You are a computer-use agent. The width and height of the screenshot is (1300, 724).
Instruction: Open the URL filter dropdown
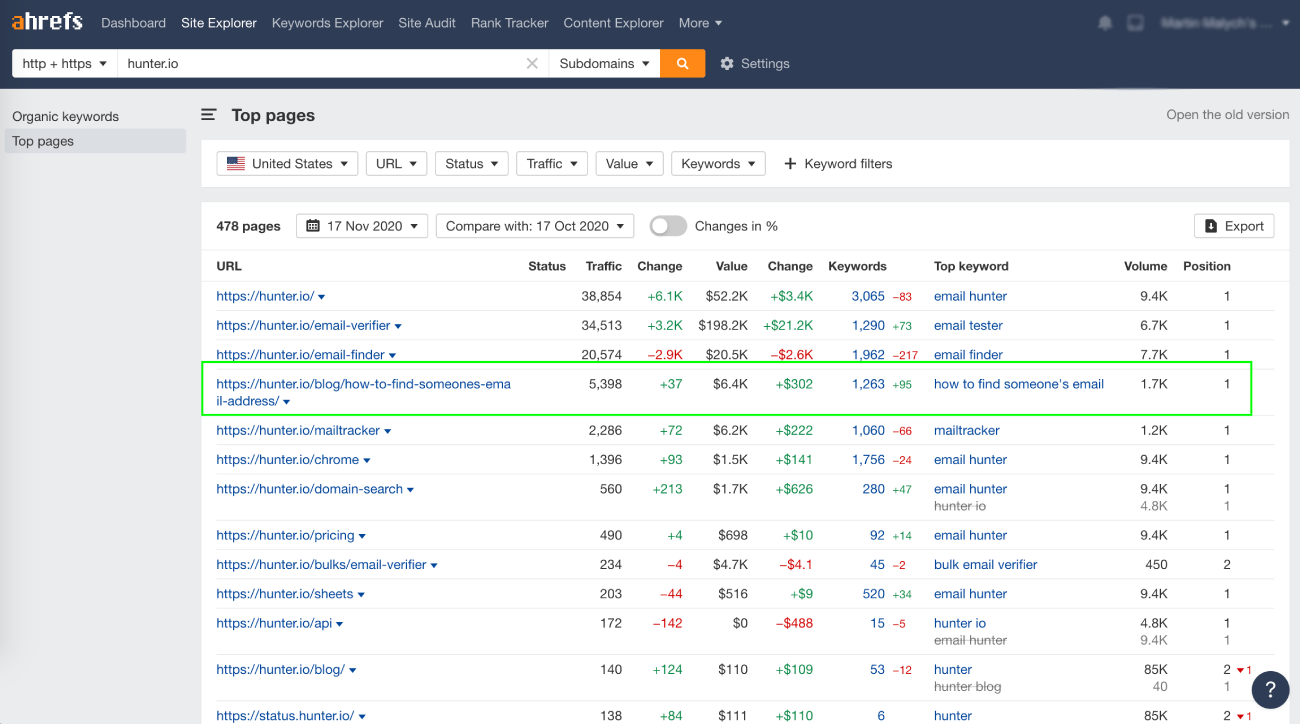click(396, 164)
